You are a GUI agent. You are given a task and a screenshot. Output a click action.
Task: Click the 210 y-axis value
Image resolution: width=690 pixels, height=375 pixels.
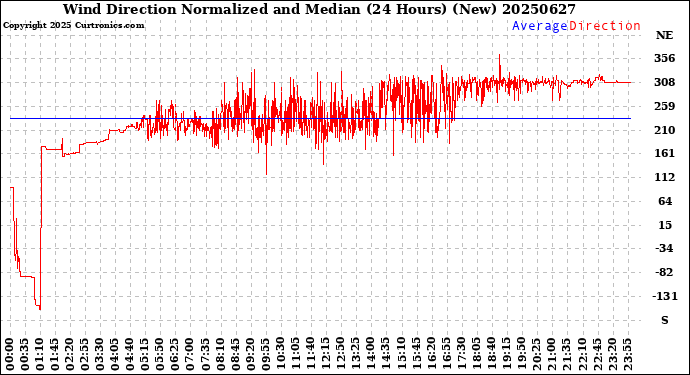tap(664, 130)
